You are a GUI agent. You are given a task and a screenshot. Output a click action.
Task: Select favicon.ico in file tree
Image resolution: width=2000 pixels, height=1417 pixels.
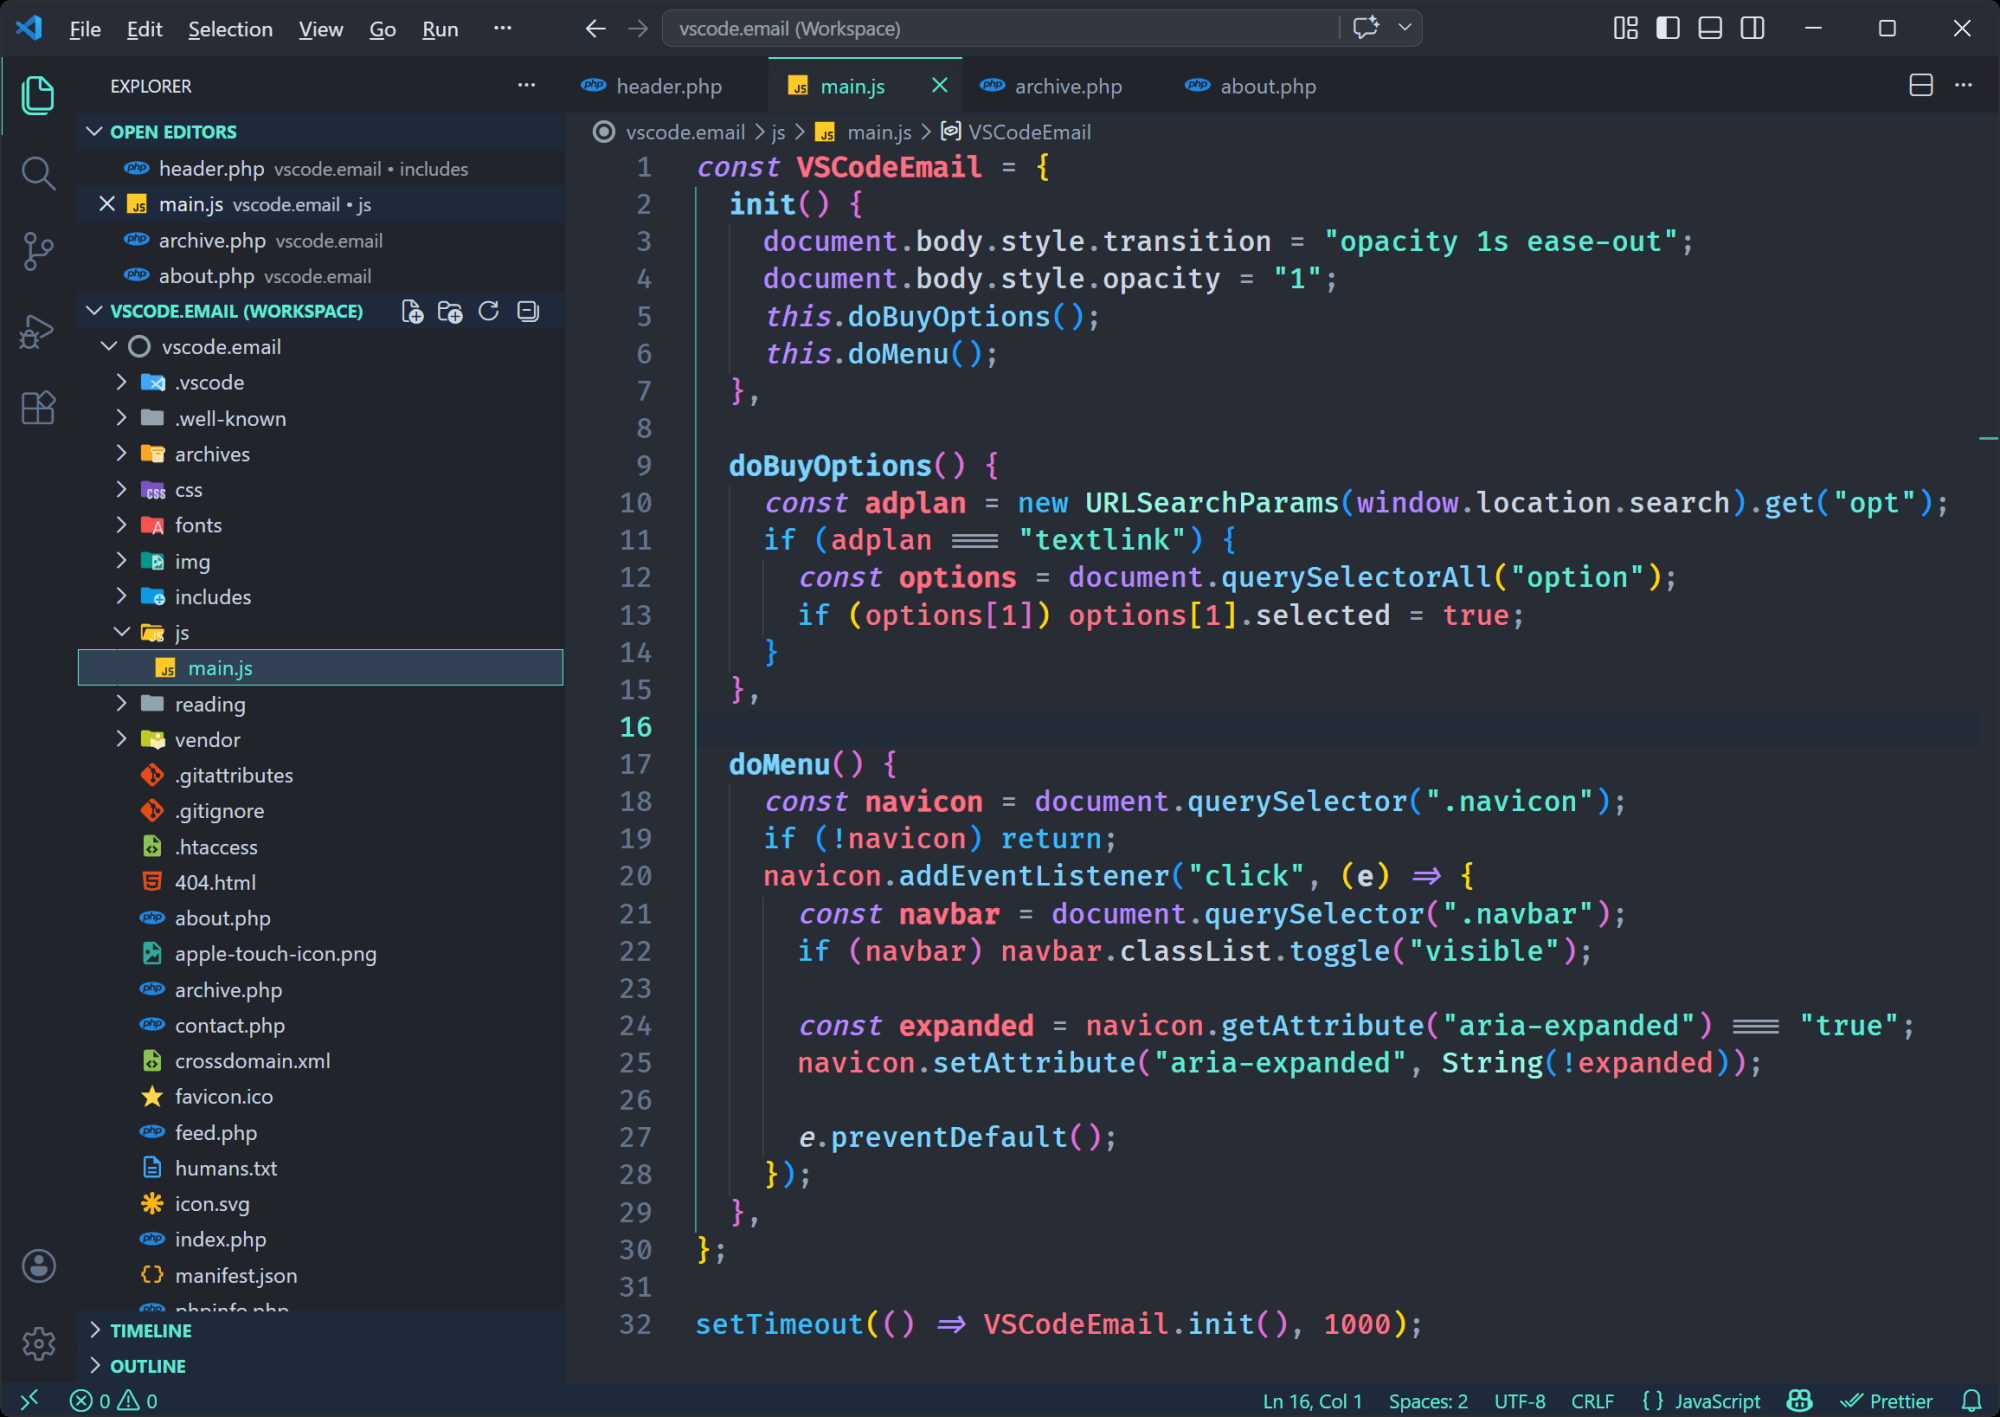(x=320, y=1097)
